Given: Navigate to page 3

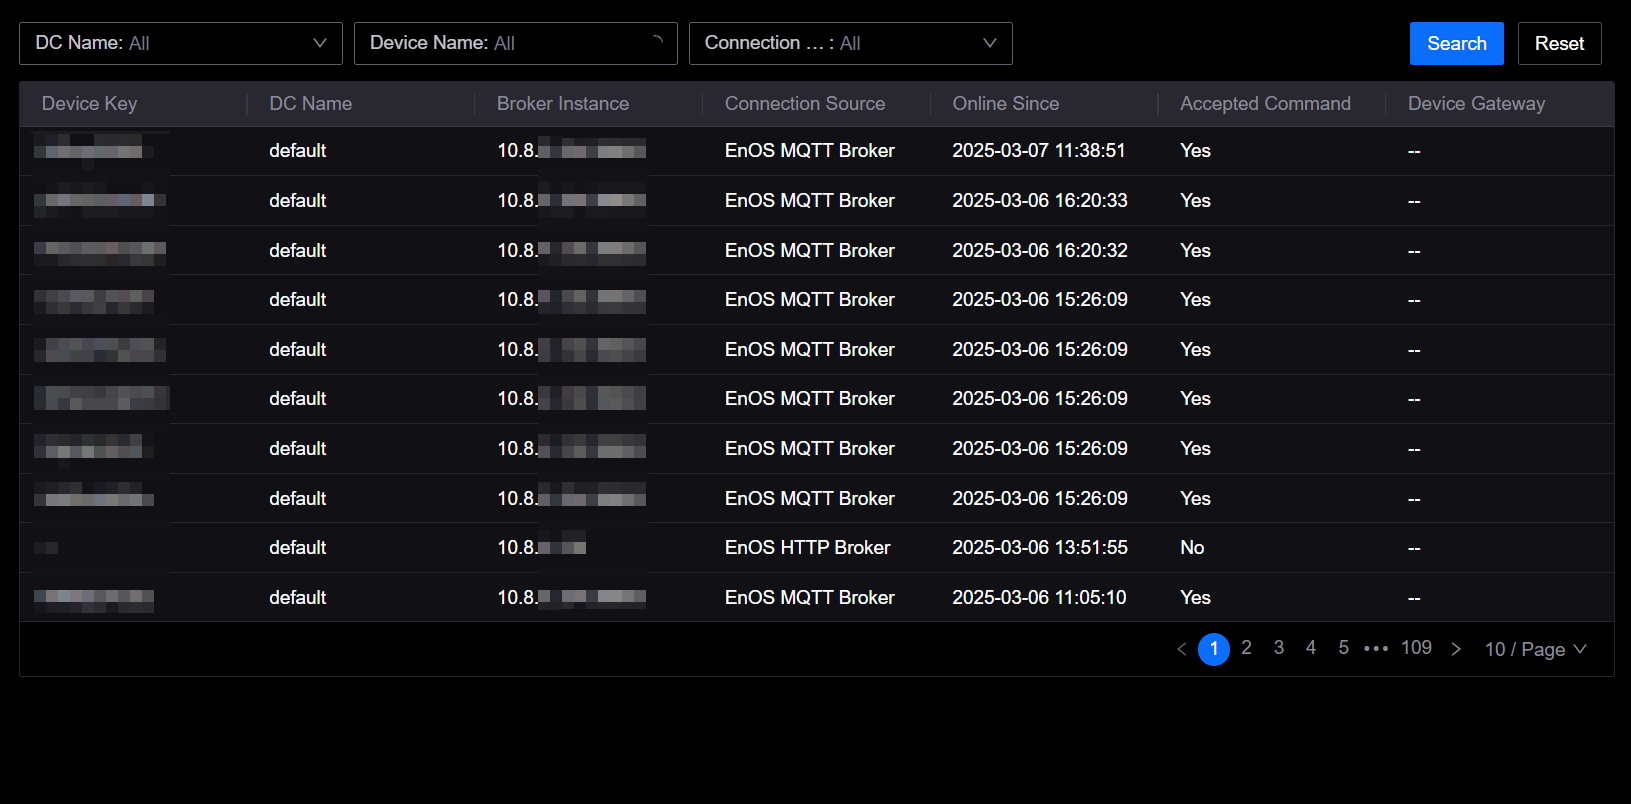Looking at the screenshot, I should click(1278, 648).
